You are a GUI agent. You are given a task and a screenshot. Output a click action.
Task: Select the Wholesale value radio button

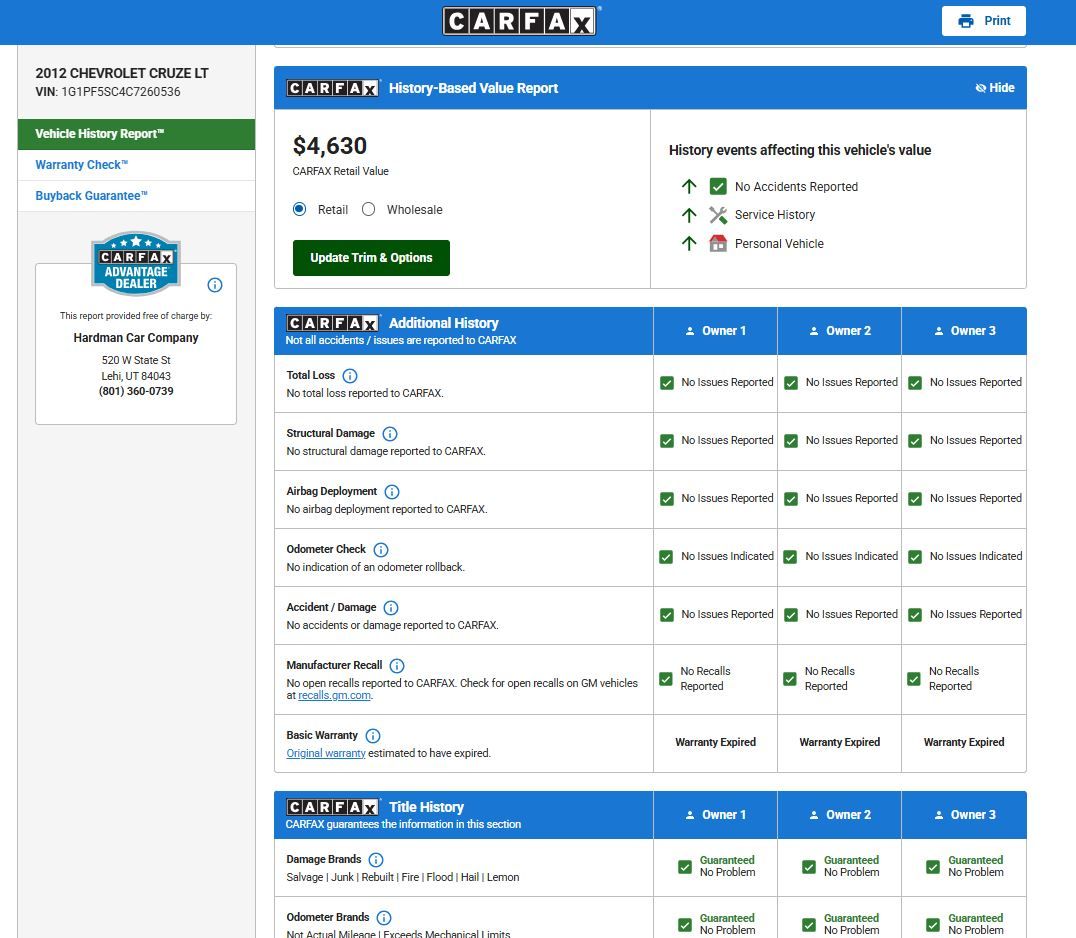368,210
